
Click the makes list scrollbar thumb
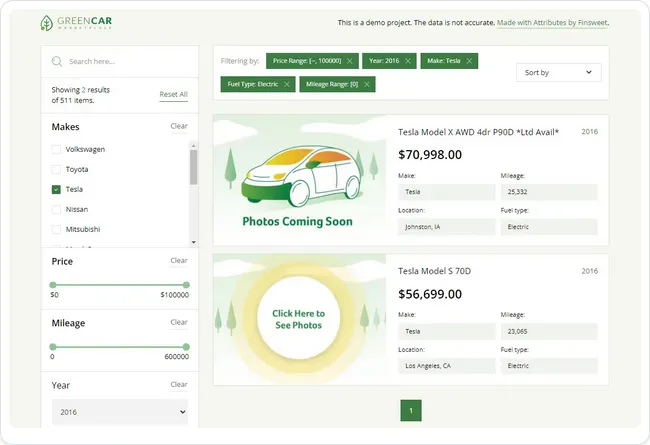coord(193,167)
